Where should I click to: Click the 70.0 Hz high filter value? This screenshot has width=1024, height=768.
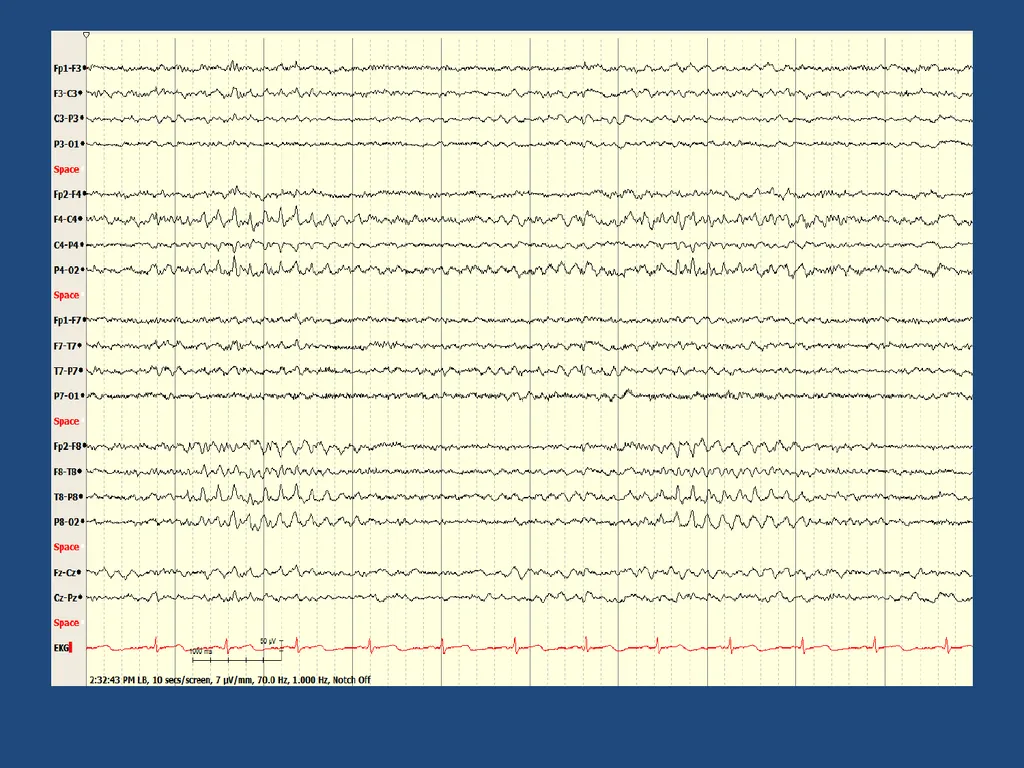tap(271, 680)
